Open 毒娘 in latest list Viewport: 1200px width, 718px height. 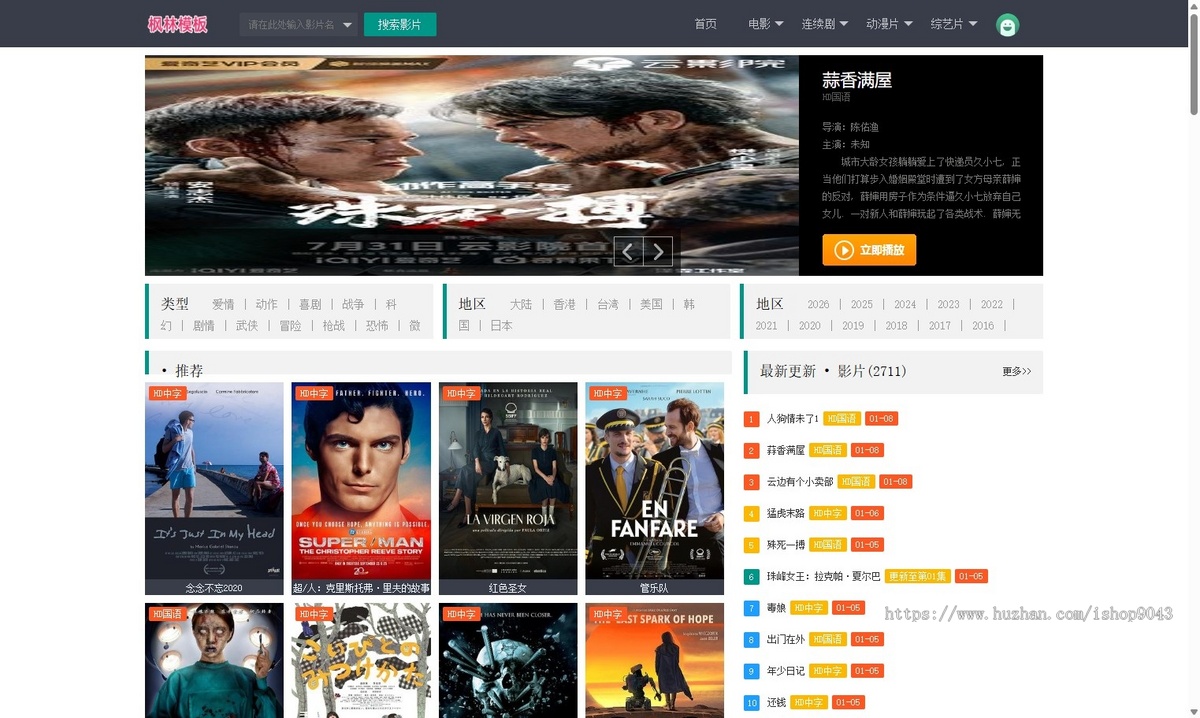pos(776,608)
